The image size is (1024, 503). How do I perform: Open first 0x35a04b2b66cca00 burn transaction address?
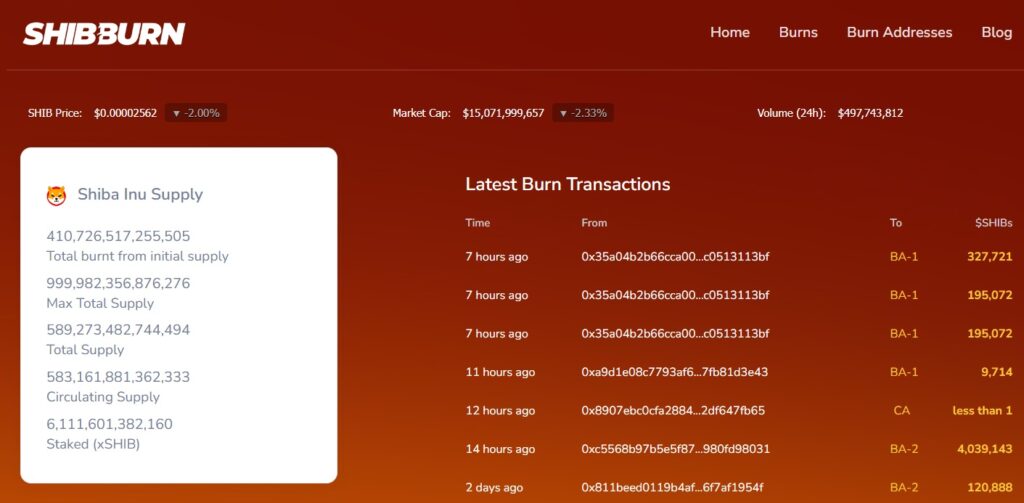pyautogui.click(x=675, y=257)
